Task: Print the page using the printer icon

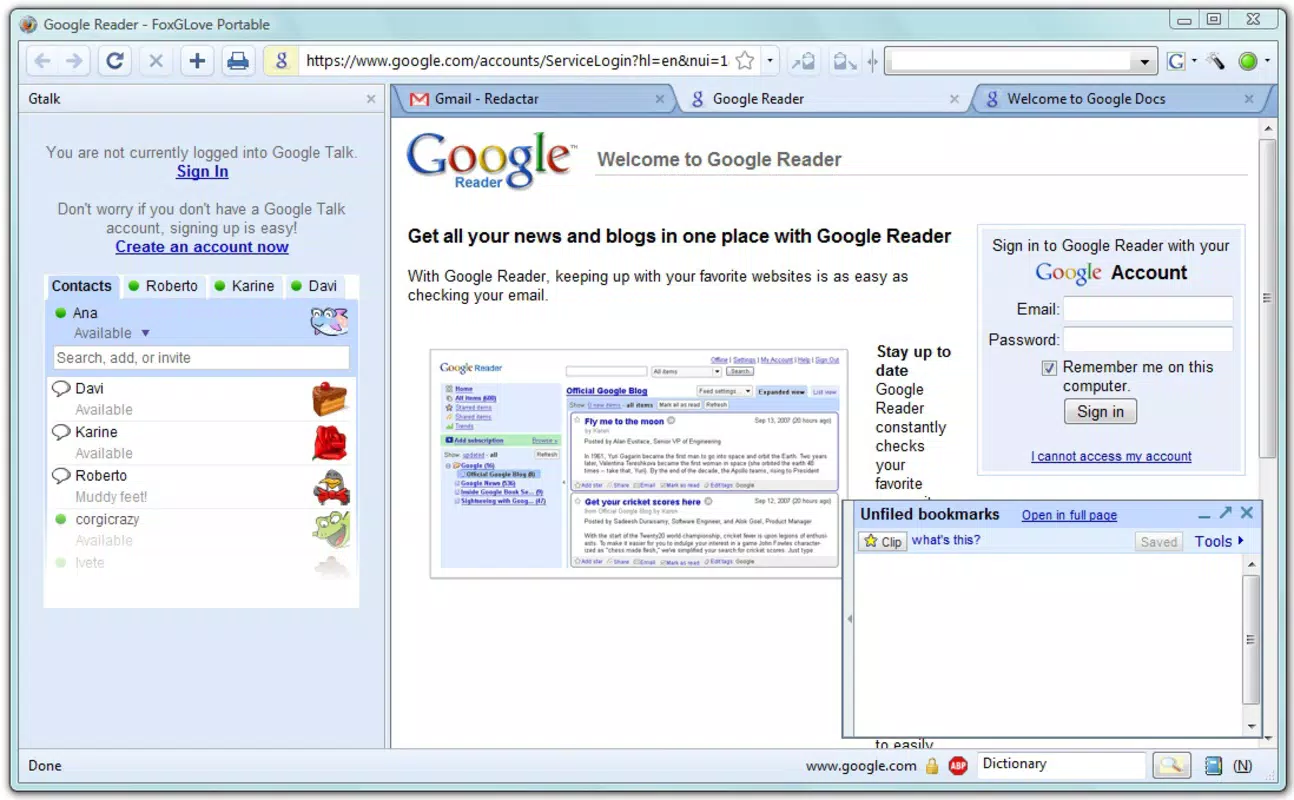Action: [238, 61]
